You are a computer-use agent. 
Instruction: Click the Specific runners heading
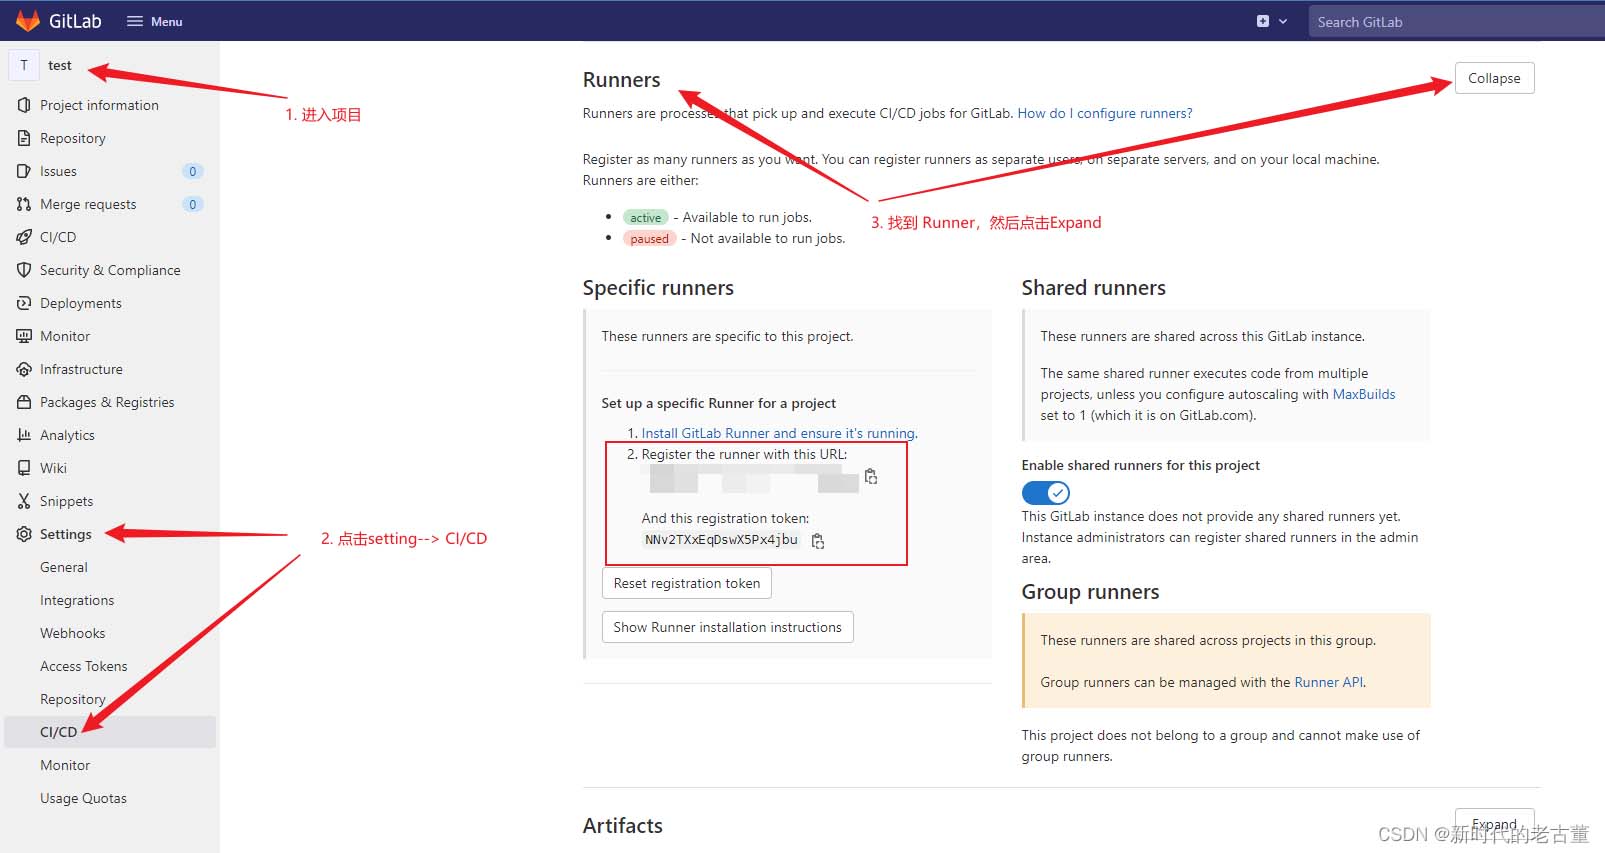[x=658, y=288]
